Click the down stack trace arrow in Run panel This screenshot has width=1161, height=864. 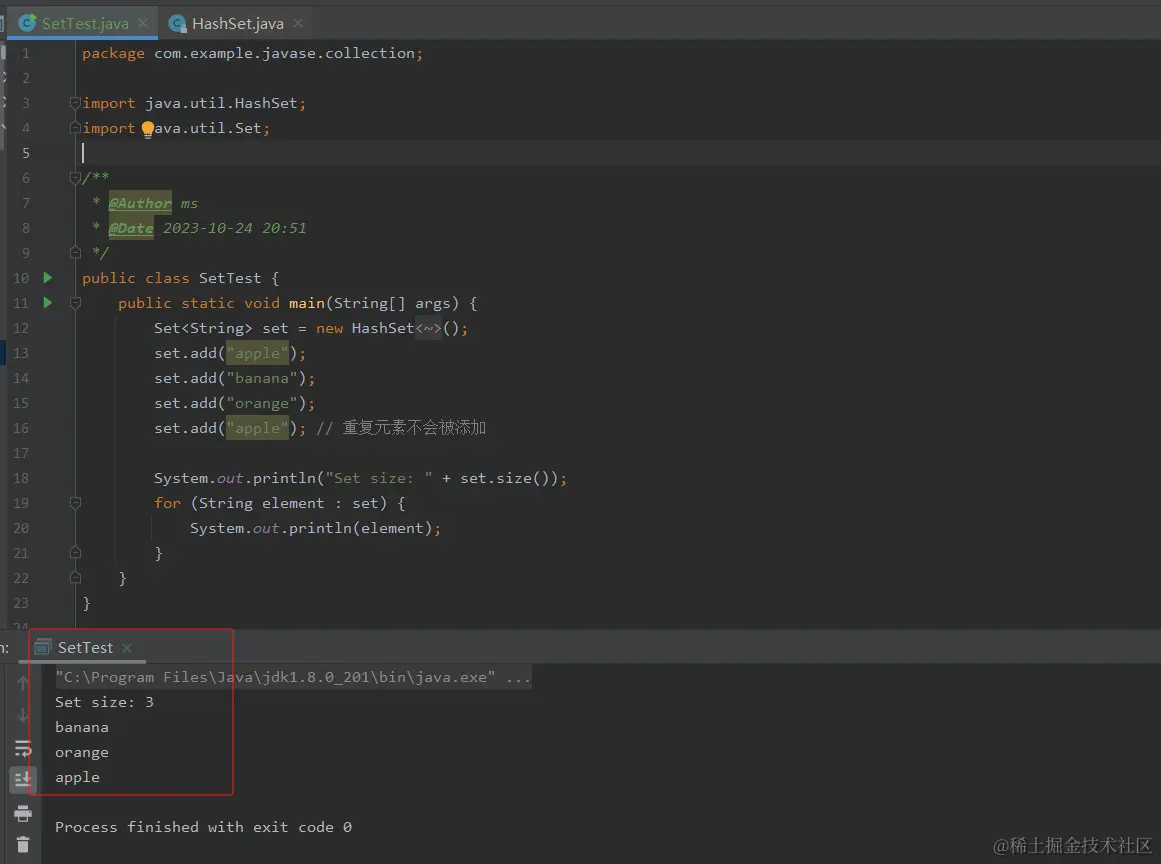[23, 714]
